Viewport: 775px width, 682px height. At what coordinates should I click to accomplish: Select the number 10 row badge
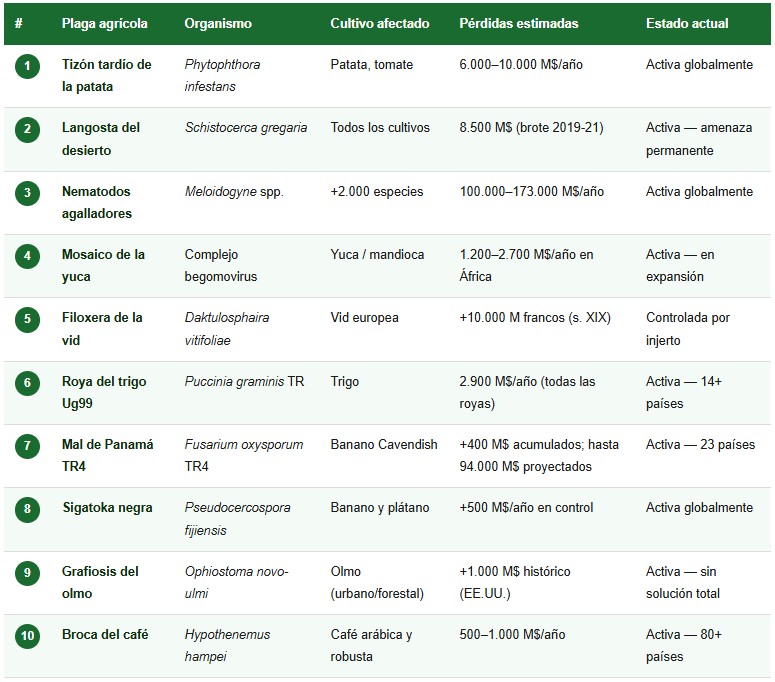click(x=27, y=636)
